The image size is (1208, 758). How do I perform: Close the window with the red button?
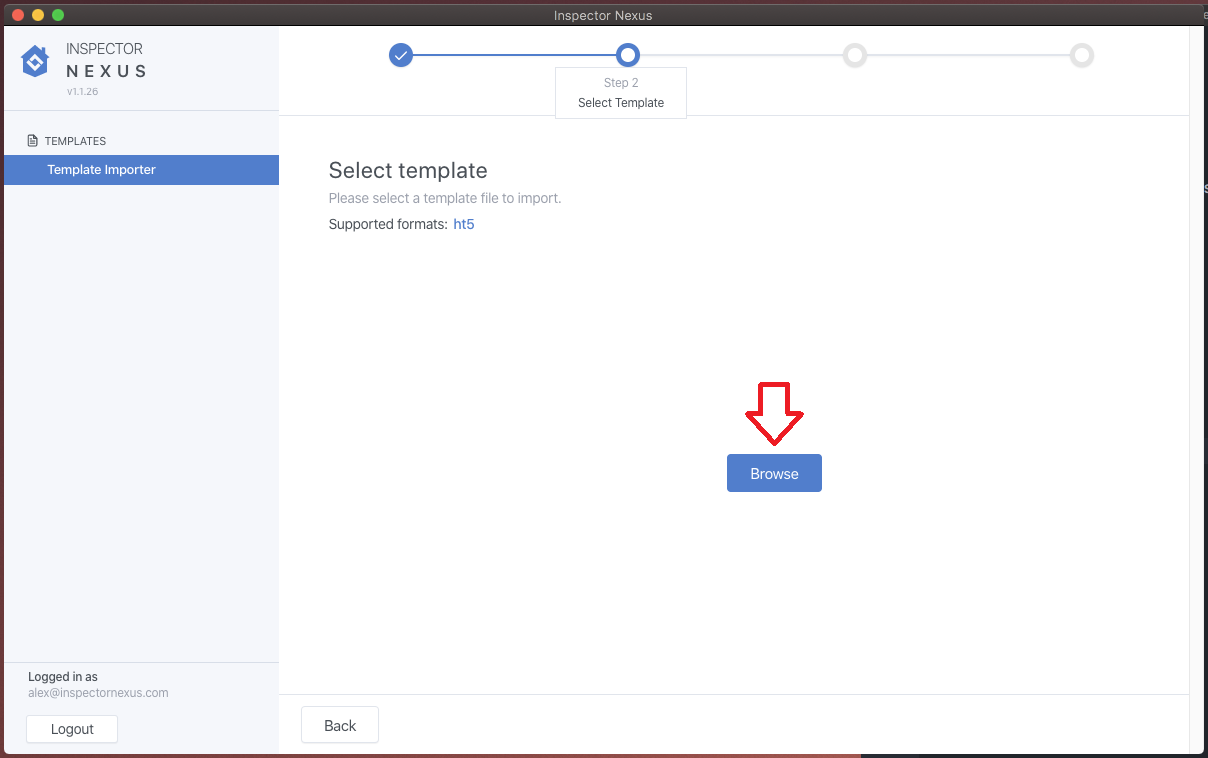(18, 15)
